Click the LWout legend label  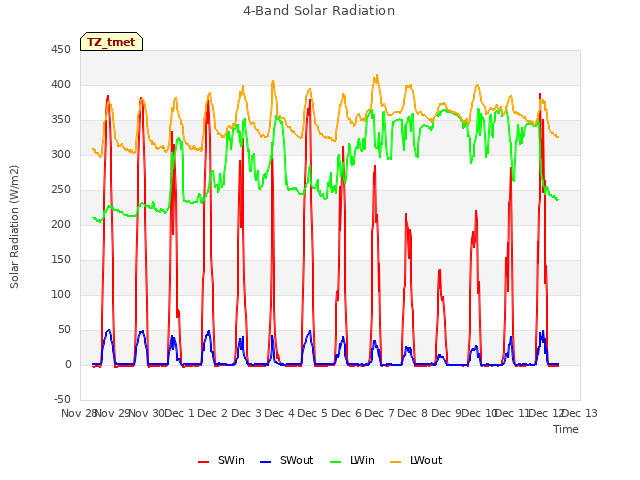pyautogui.click(x=426, y=460)
